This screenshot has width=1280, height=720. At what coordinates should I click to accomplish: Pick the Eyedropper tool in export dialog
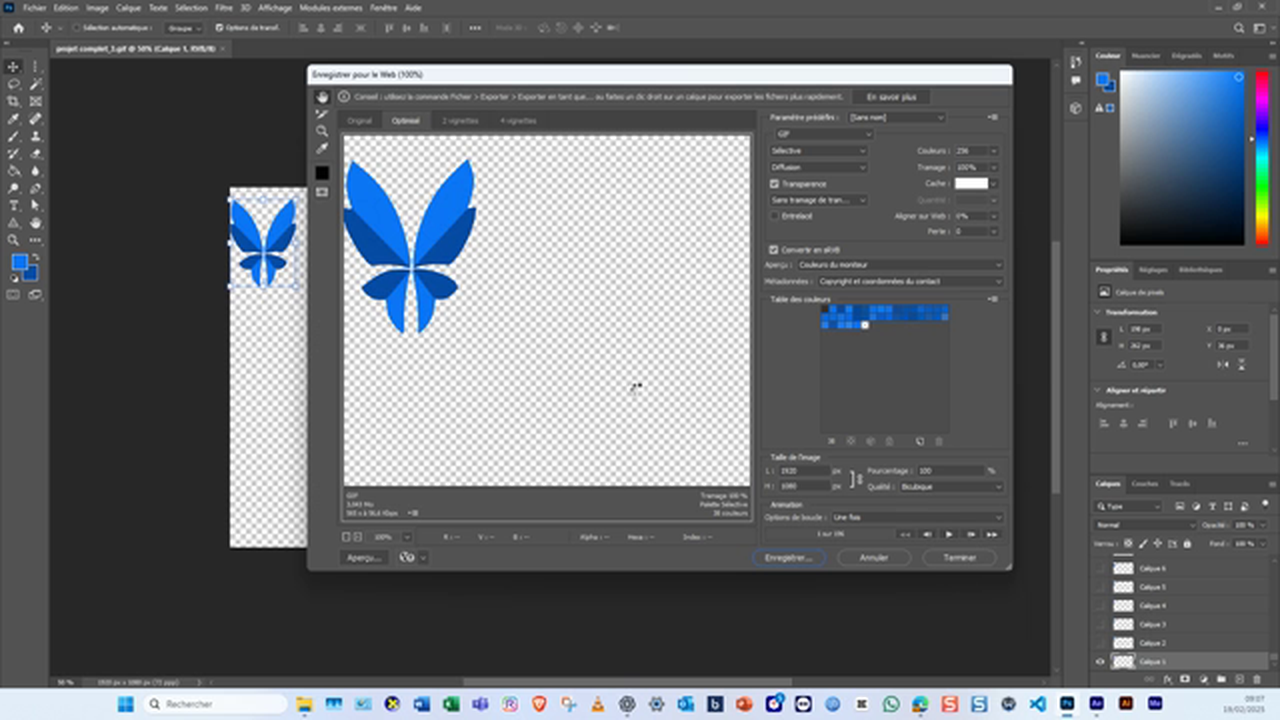[322, 149]
